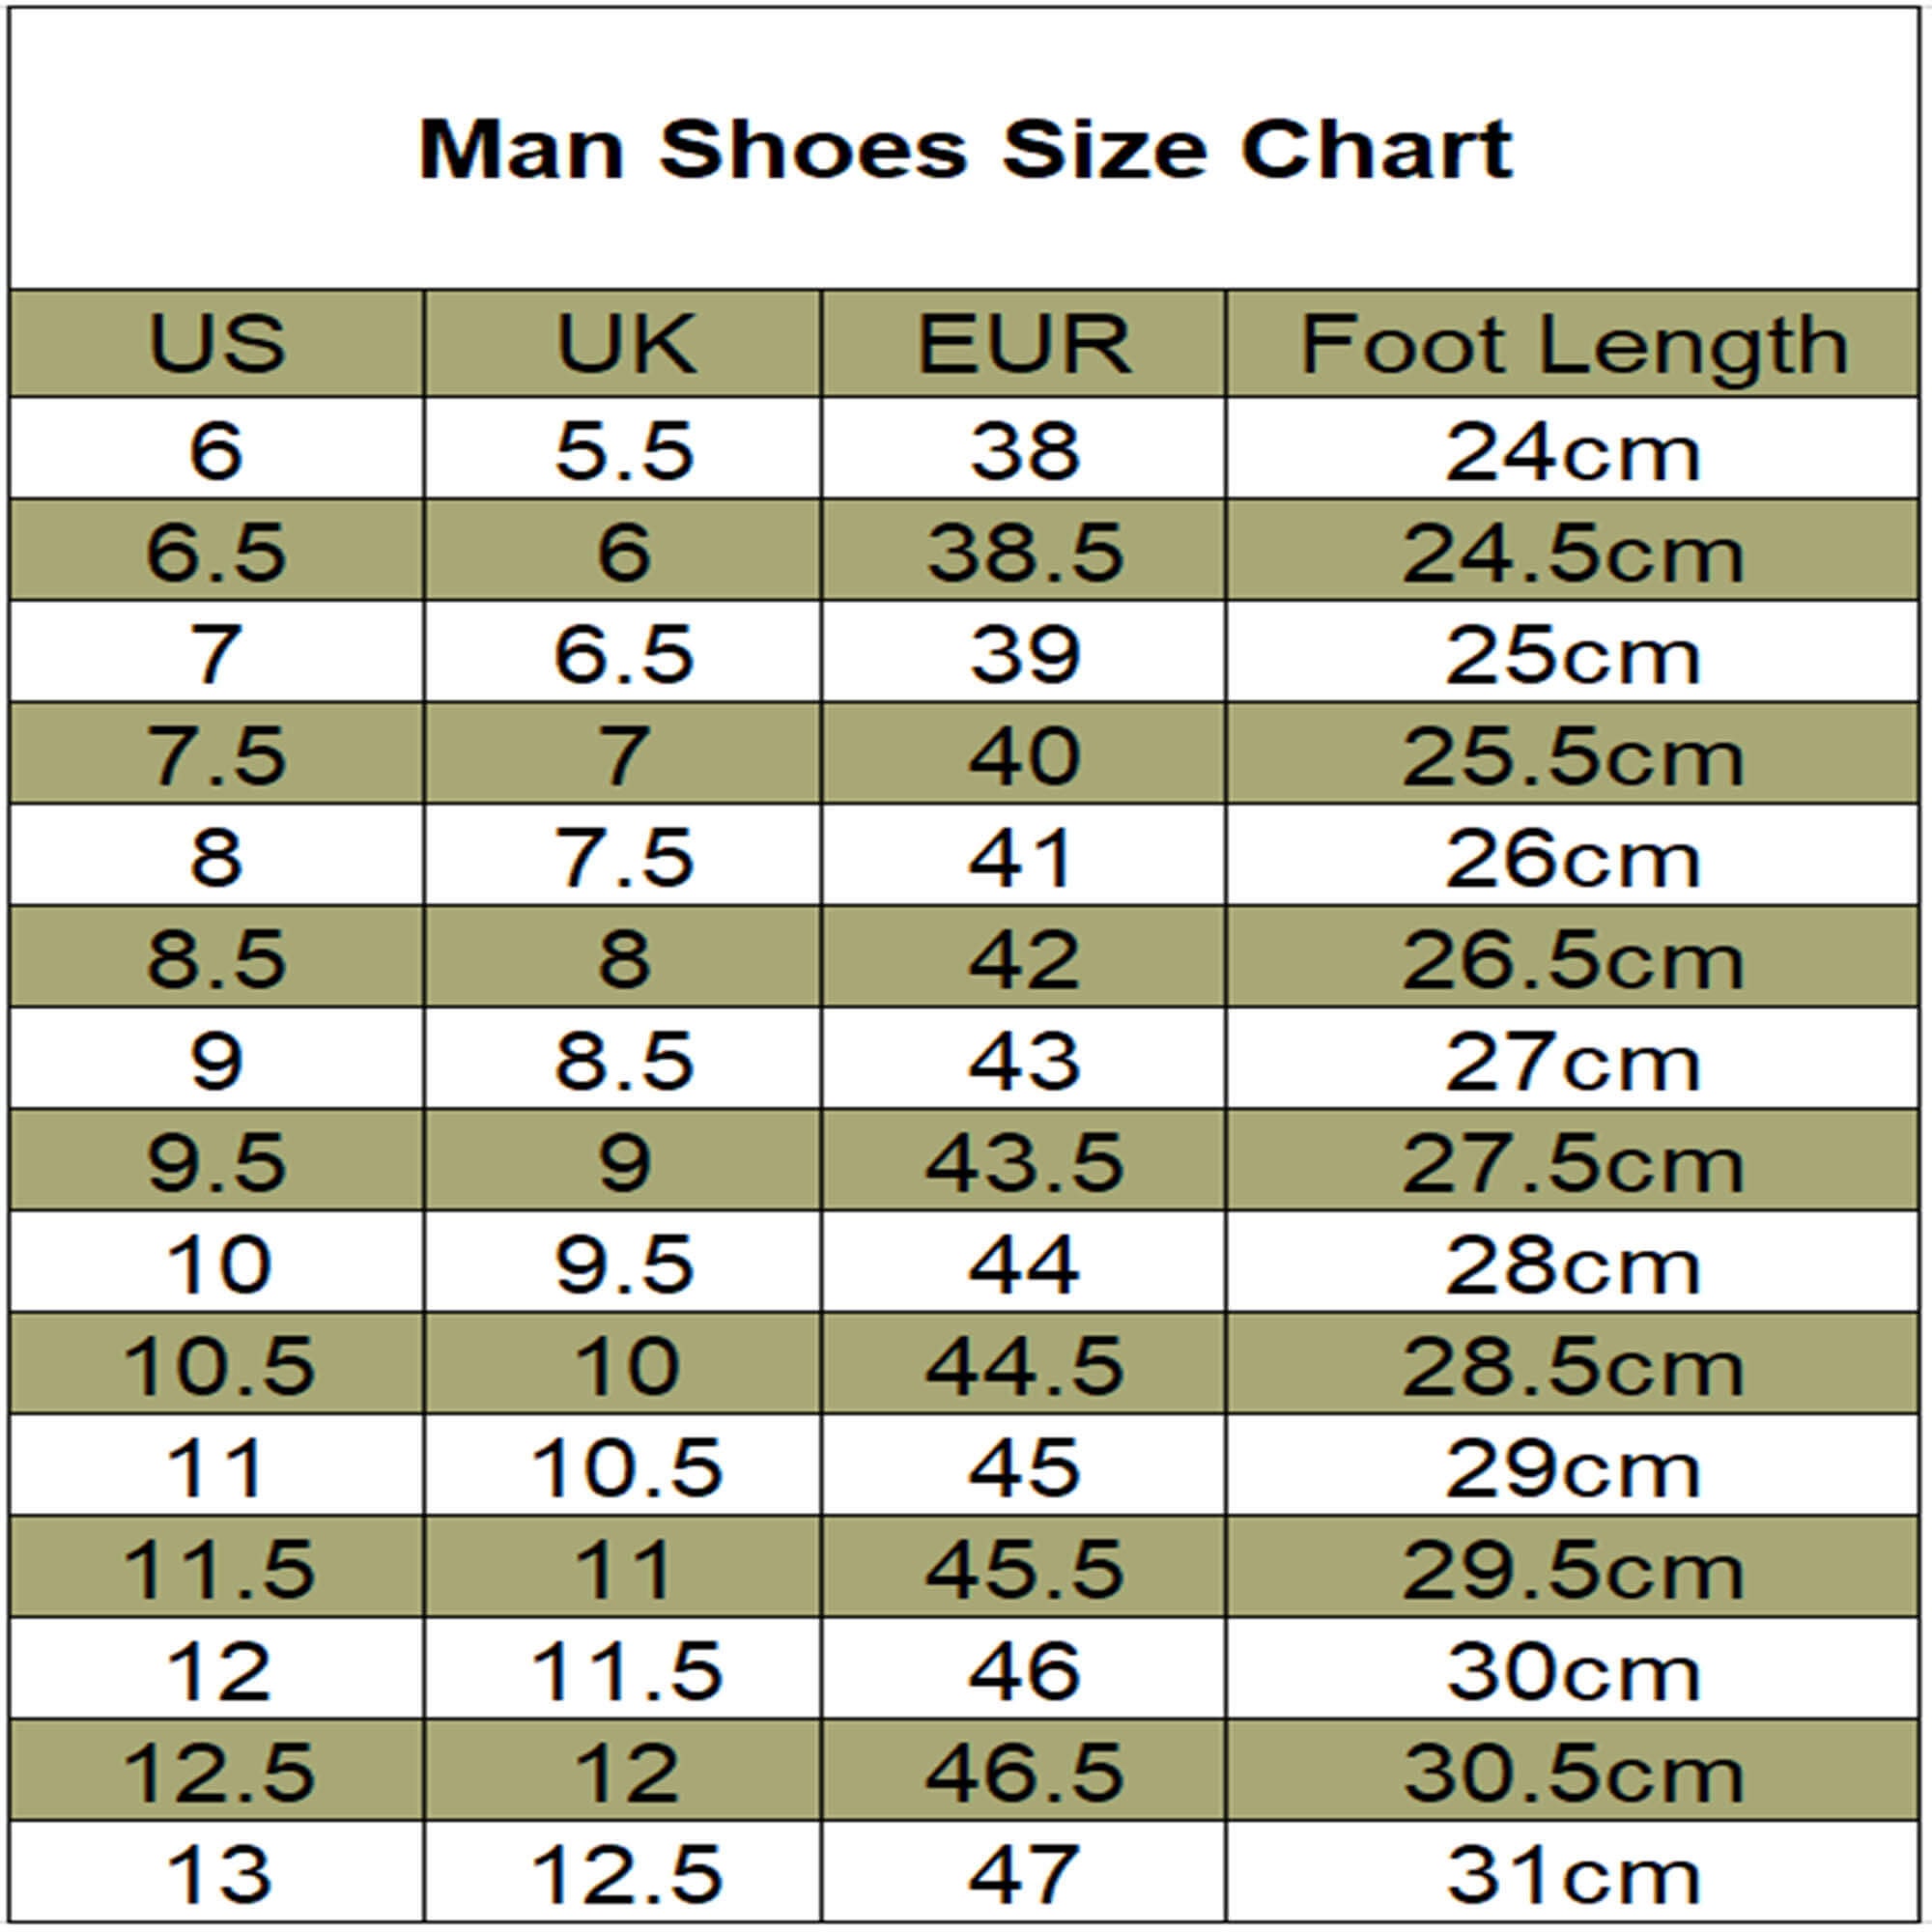Click the 28cm foot length cell
This screenshot has width=1932, height=1932.
click(1574, 1263)
